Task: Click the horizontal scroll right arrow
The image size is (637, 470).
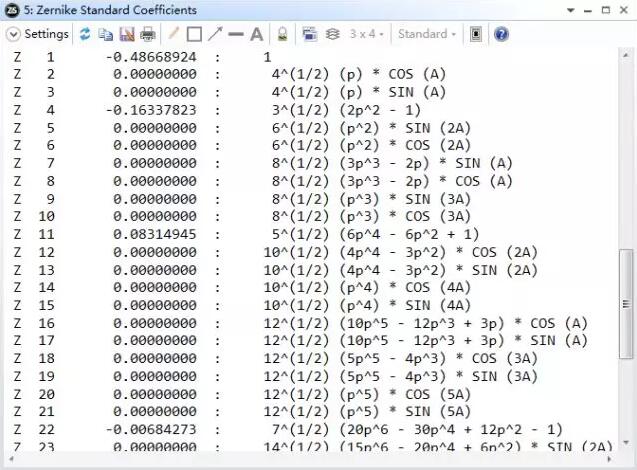Action: tap(609, 459)
